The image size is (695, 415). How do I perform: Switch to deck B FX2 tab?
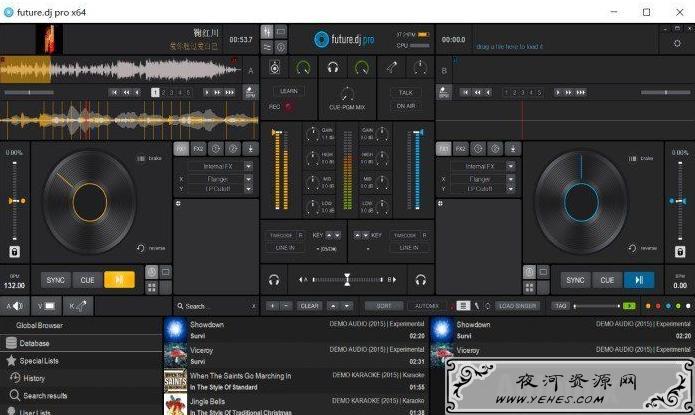point(461,149)
